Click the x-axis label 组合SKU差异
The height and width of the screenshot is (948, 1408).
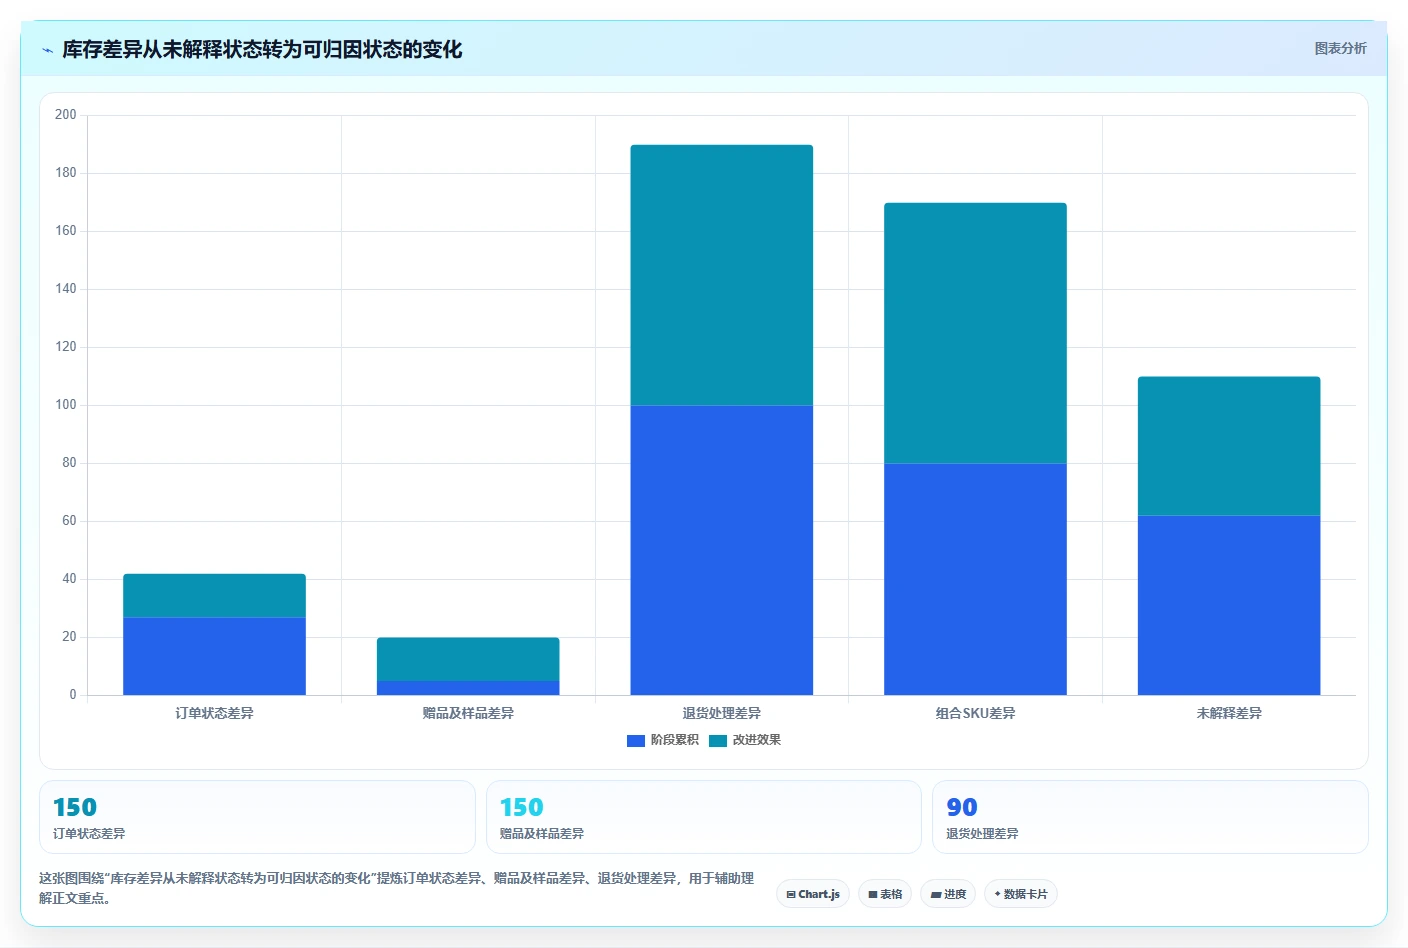coord(975,713)
